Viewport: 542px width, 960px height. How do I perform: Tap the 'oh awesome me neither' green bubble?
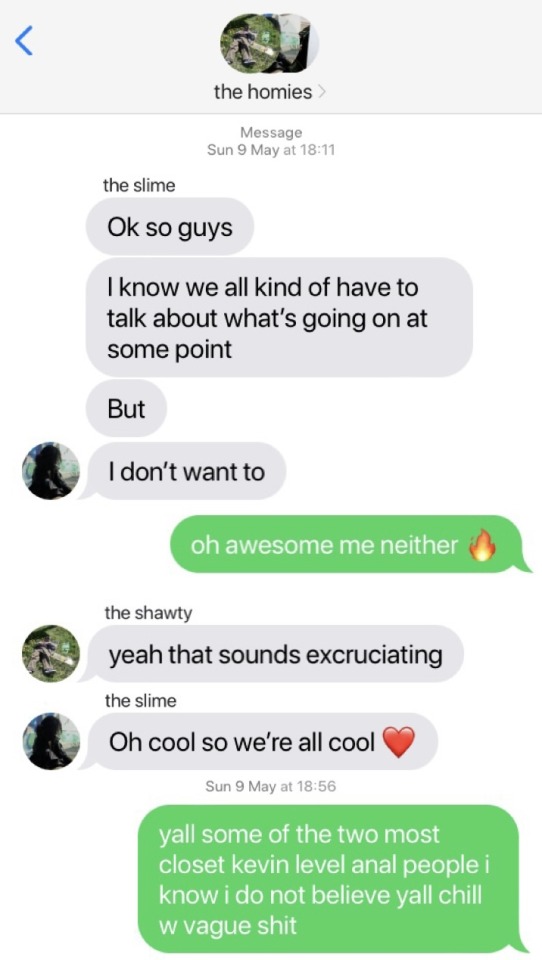(x=350, y=544)
